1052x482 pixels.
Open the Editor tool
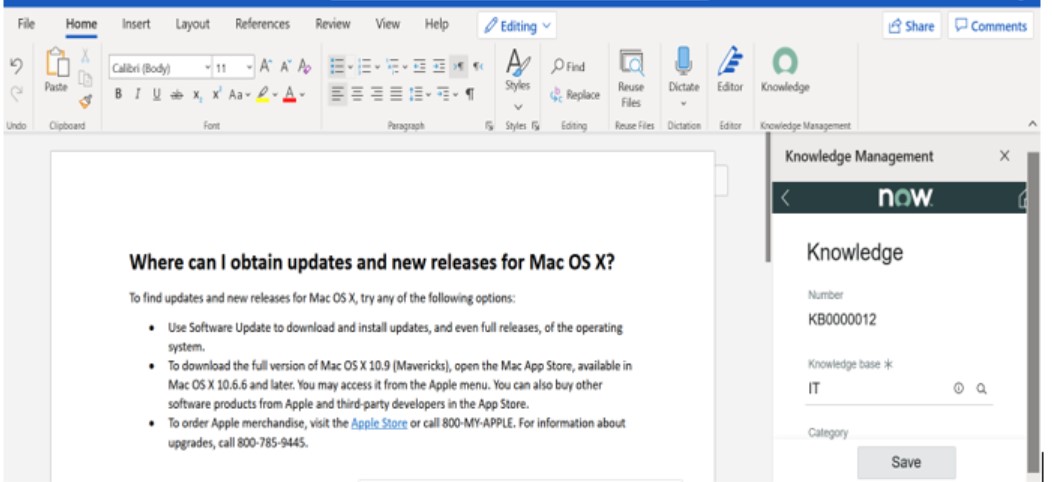730,64
